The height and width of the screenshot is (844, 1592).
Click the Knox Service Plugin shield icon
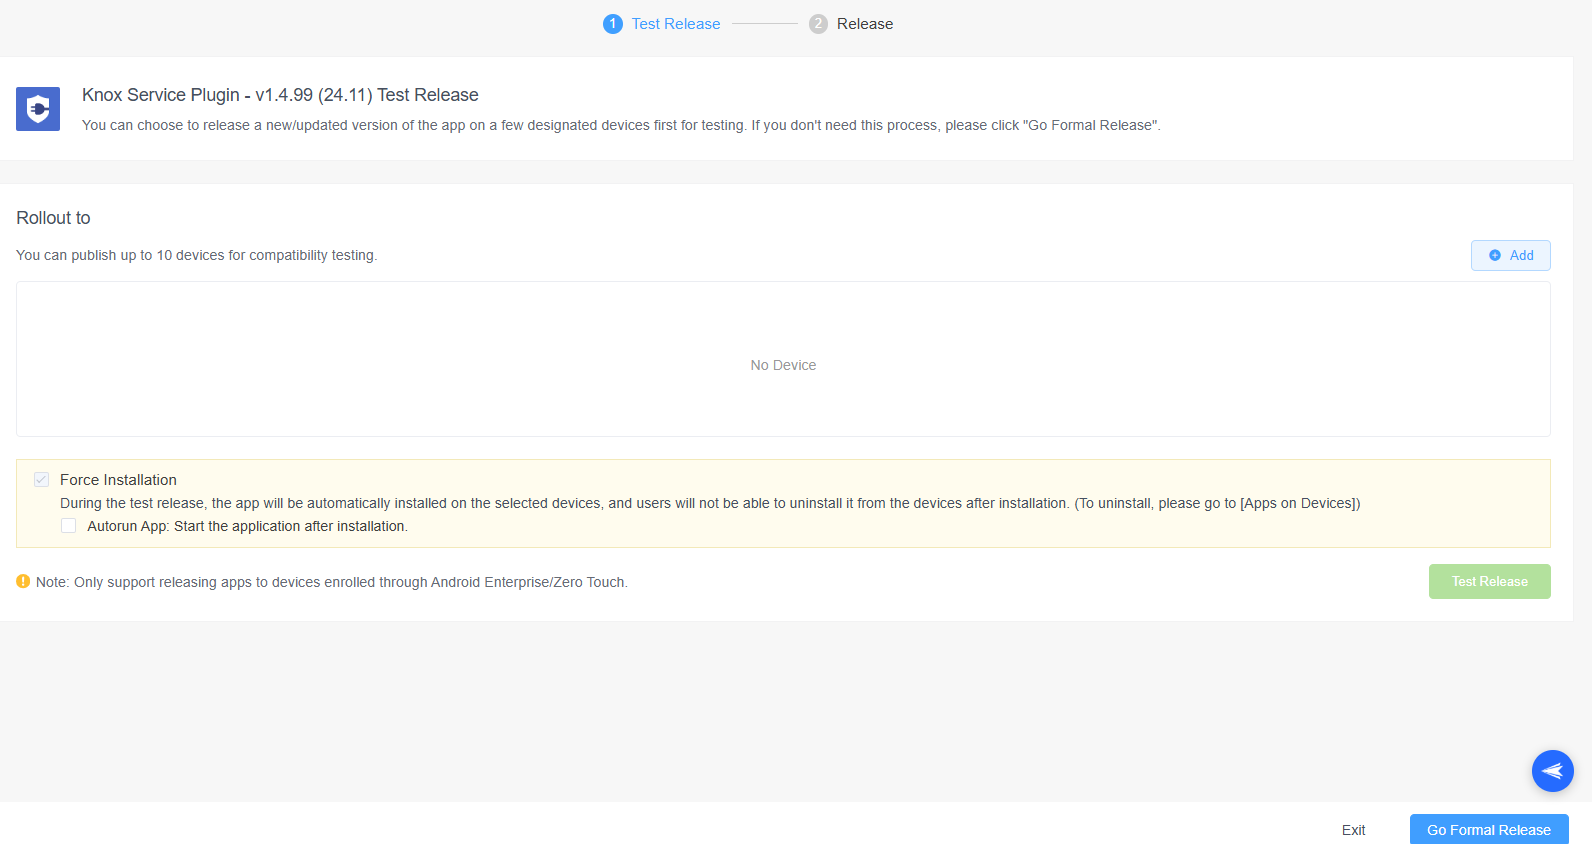point(38,109)
